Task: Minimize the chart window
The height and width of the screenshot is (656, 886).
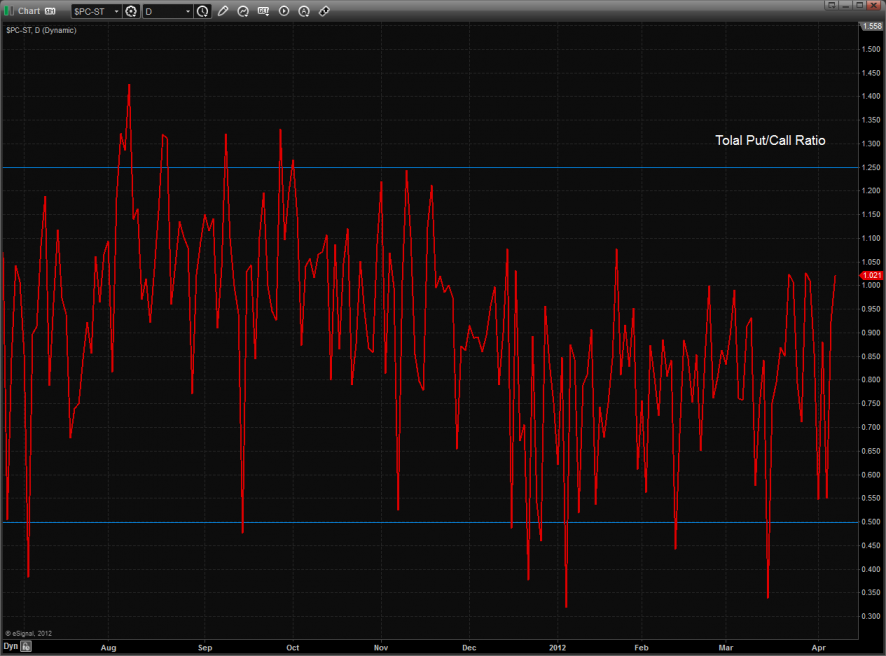Action: pos(846,5)
